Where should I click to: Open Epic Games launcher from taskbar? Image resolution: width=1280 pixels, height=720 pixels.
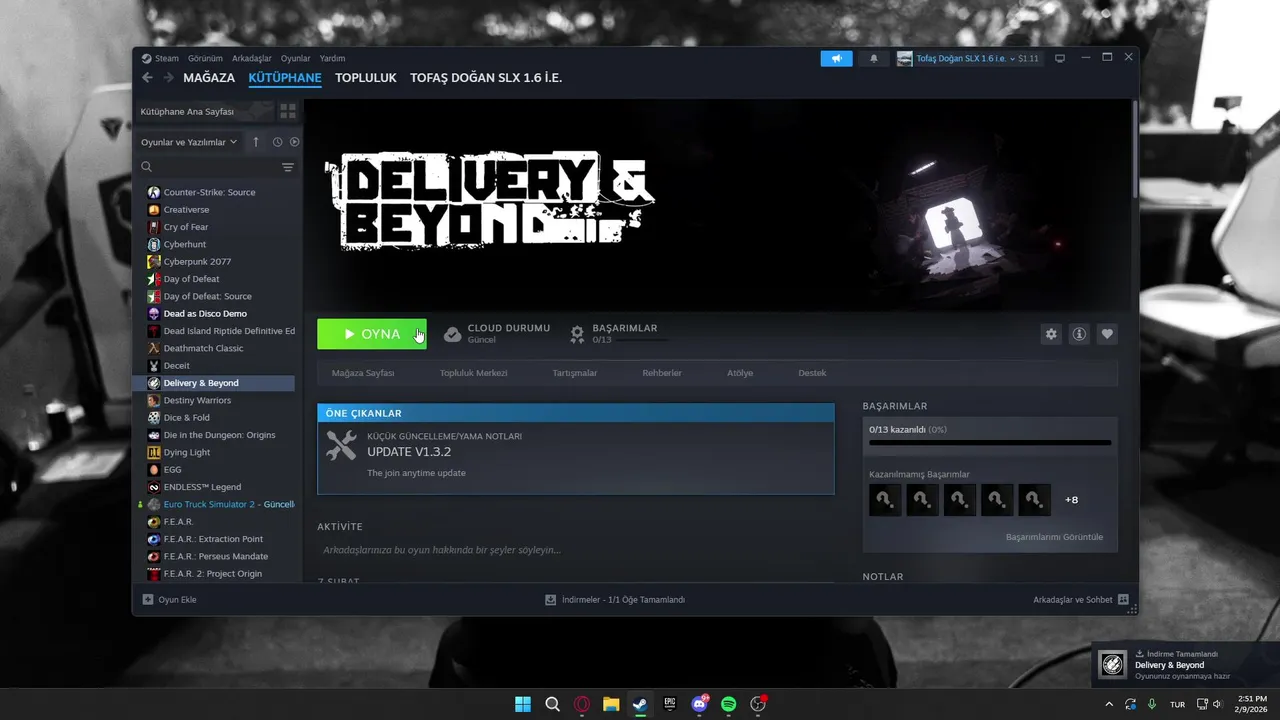(x=669, y=704)
